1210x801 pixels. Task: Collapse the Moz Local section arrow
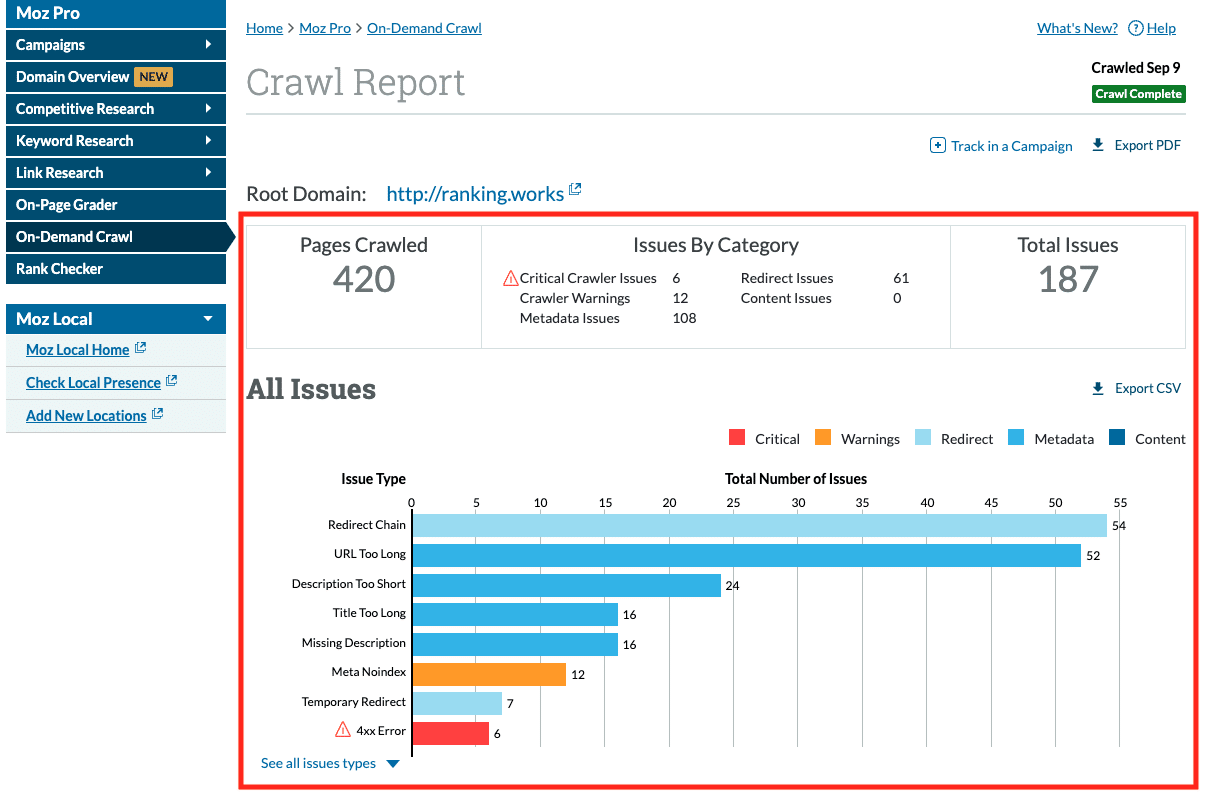click(208, 319)
